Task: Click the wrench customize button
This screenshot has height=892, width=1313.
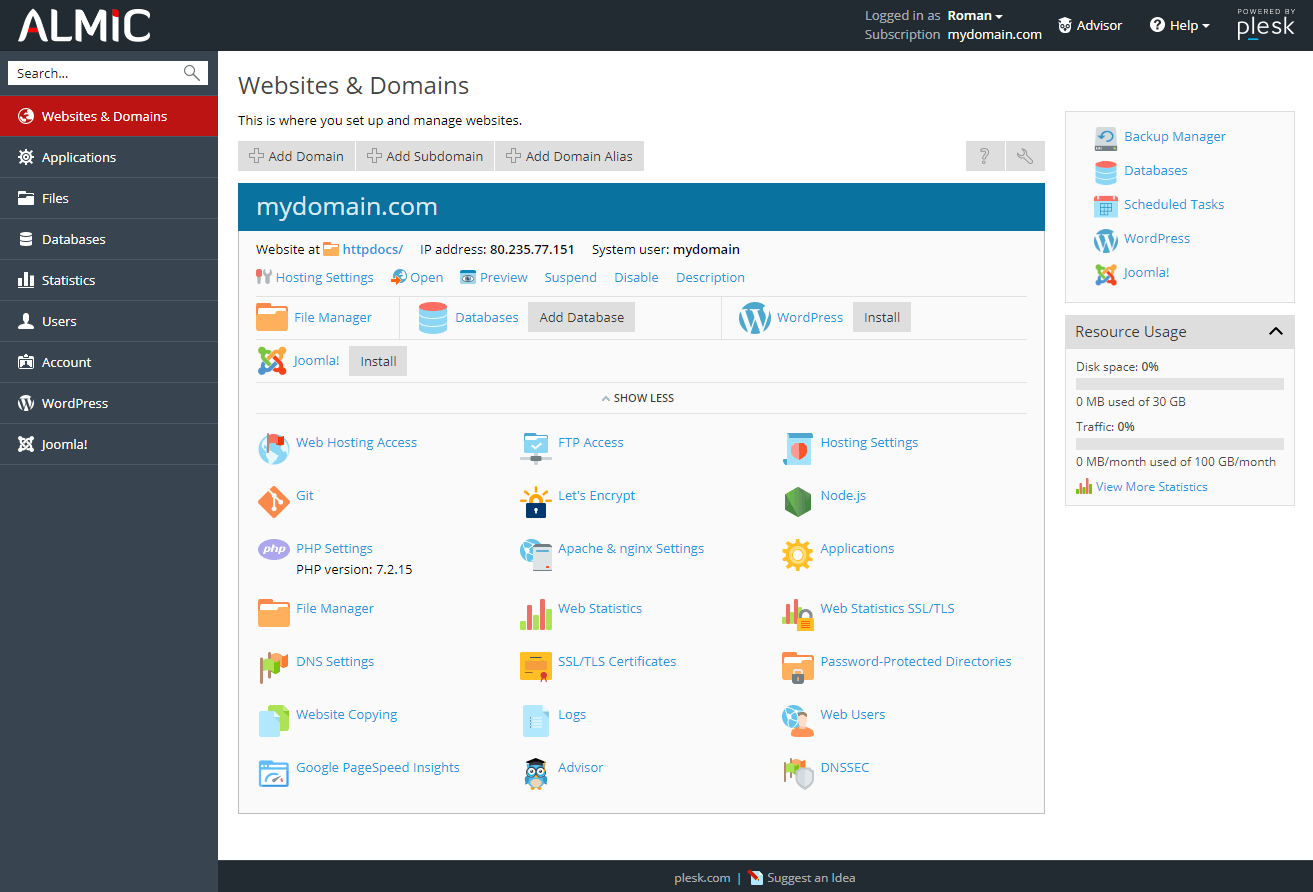Action: pyautogui.click(x=1025, y=156)
